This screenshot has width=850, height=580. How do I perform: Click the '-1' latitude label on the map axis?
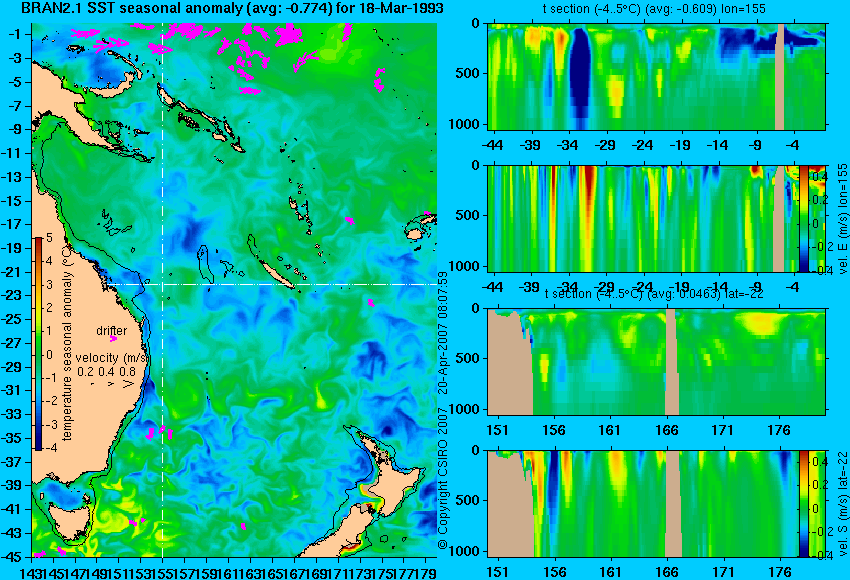15,34
